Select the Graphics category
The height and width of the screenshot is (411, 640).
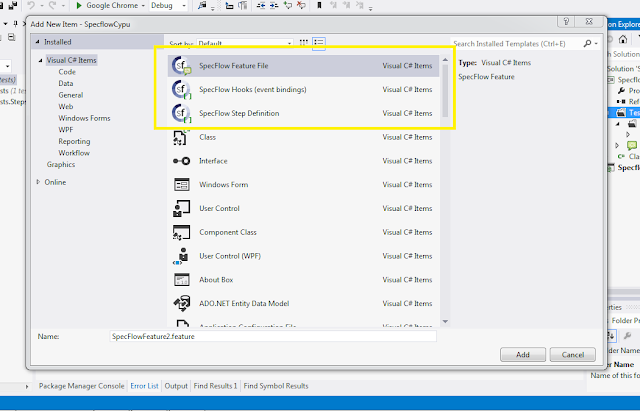[x=61, y=164]
